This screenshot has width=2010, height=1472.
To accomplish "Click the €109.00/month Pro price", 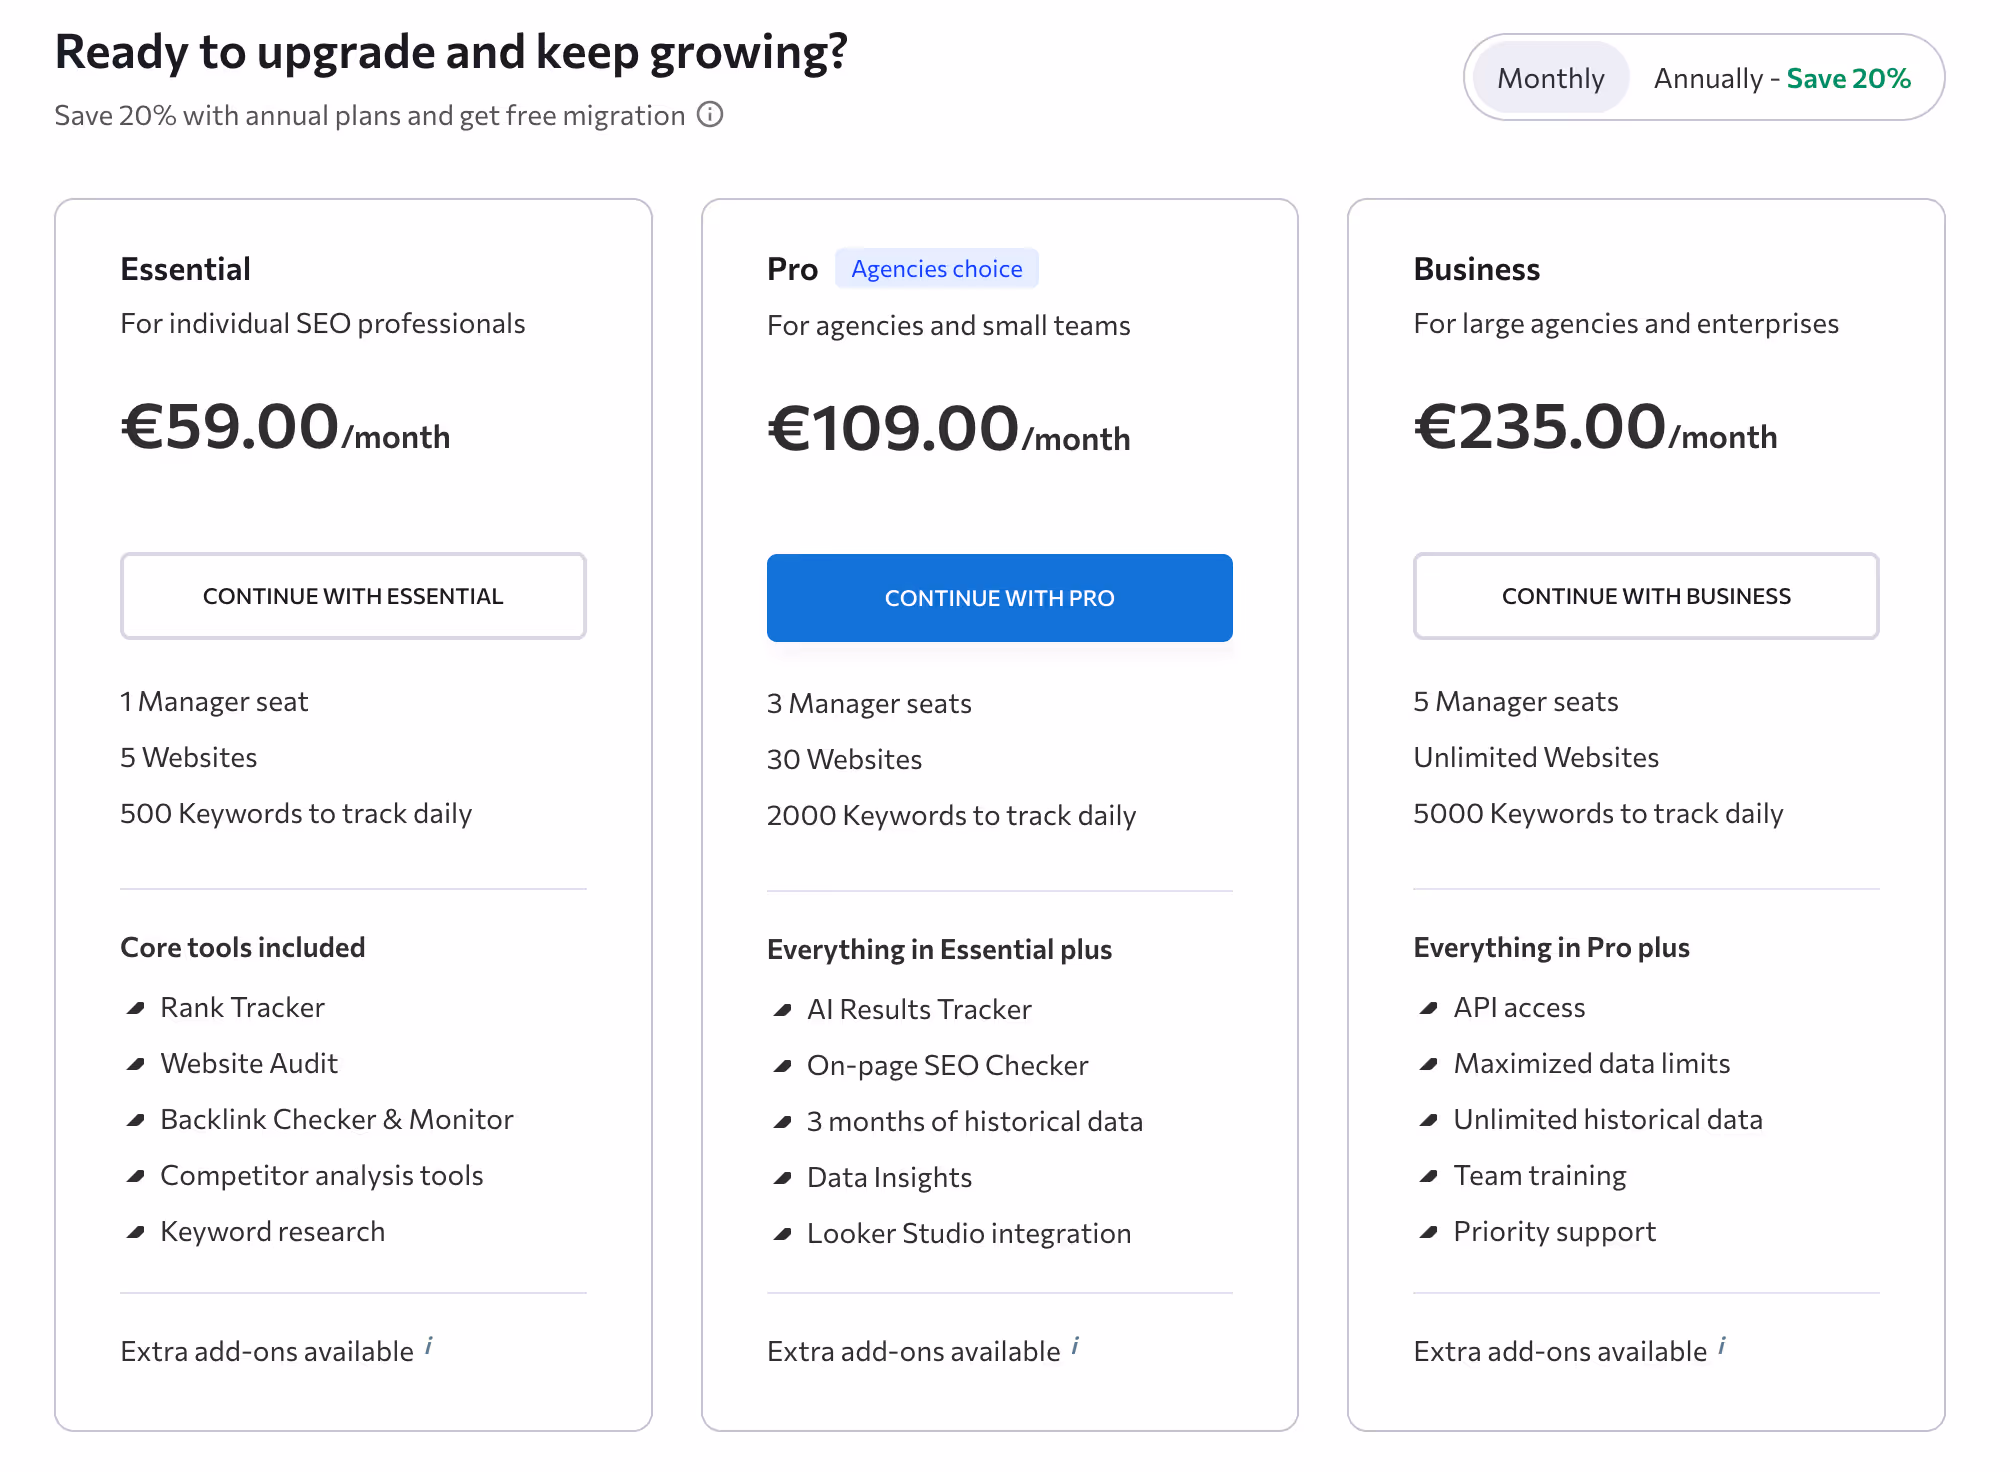I will coord(948,430).
